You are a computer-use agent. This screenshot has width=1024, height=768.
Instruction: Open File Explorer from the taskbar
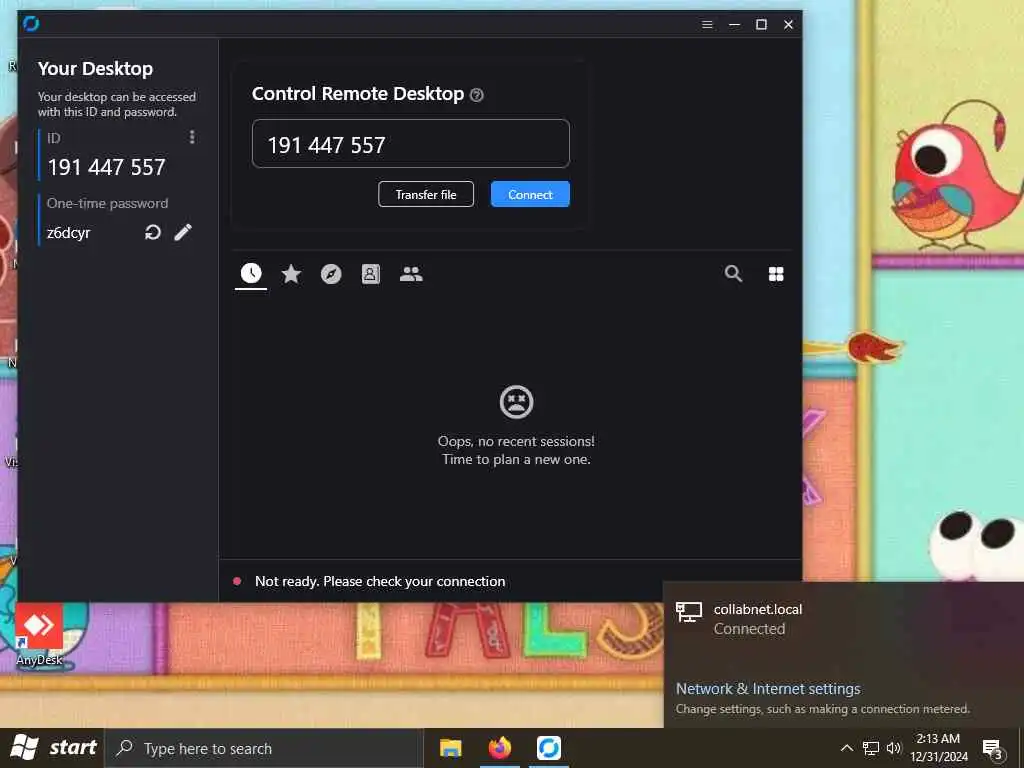451,748
